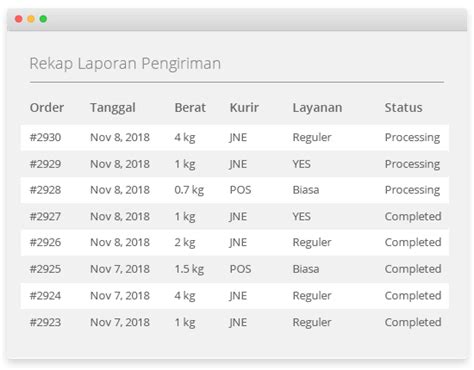Click Processing status of order #2930
This screenshot has height=370, width=474.
pyautogui.click(x=412, y=138)
